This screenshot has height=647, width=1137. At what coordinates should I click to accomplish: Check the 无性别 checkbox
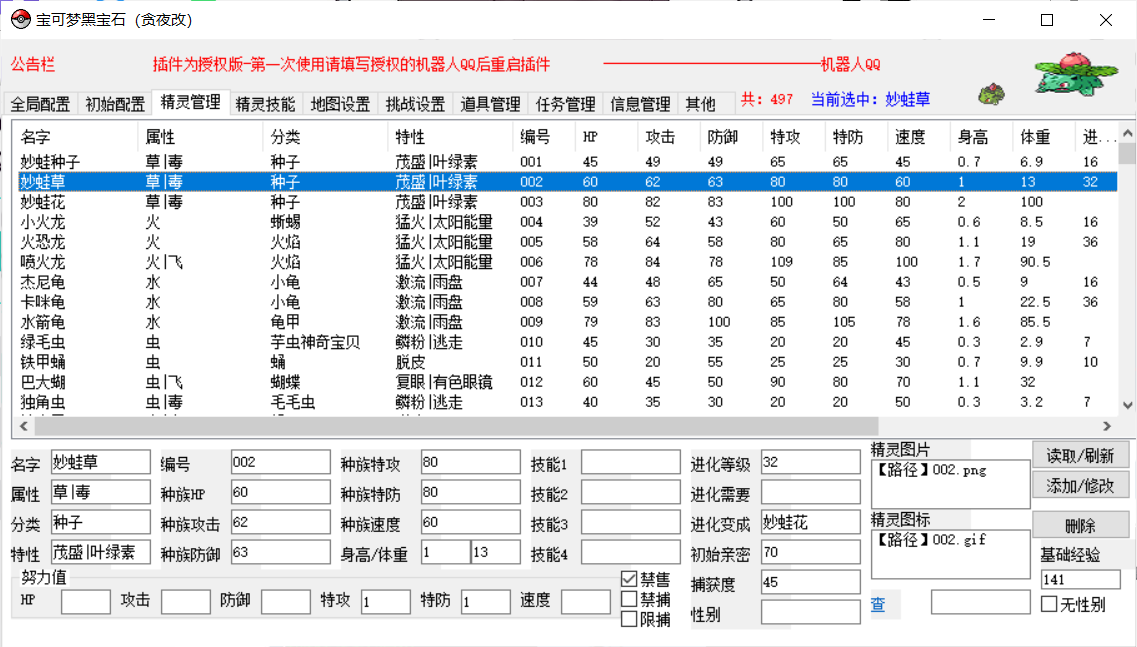pos(1049,604)
